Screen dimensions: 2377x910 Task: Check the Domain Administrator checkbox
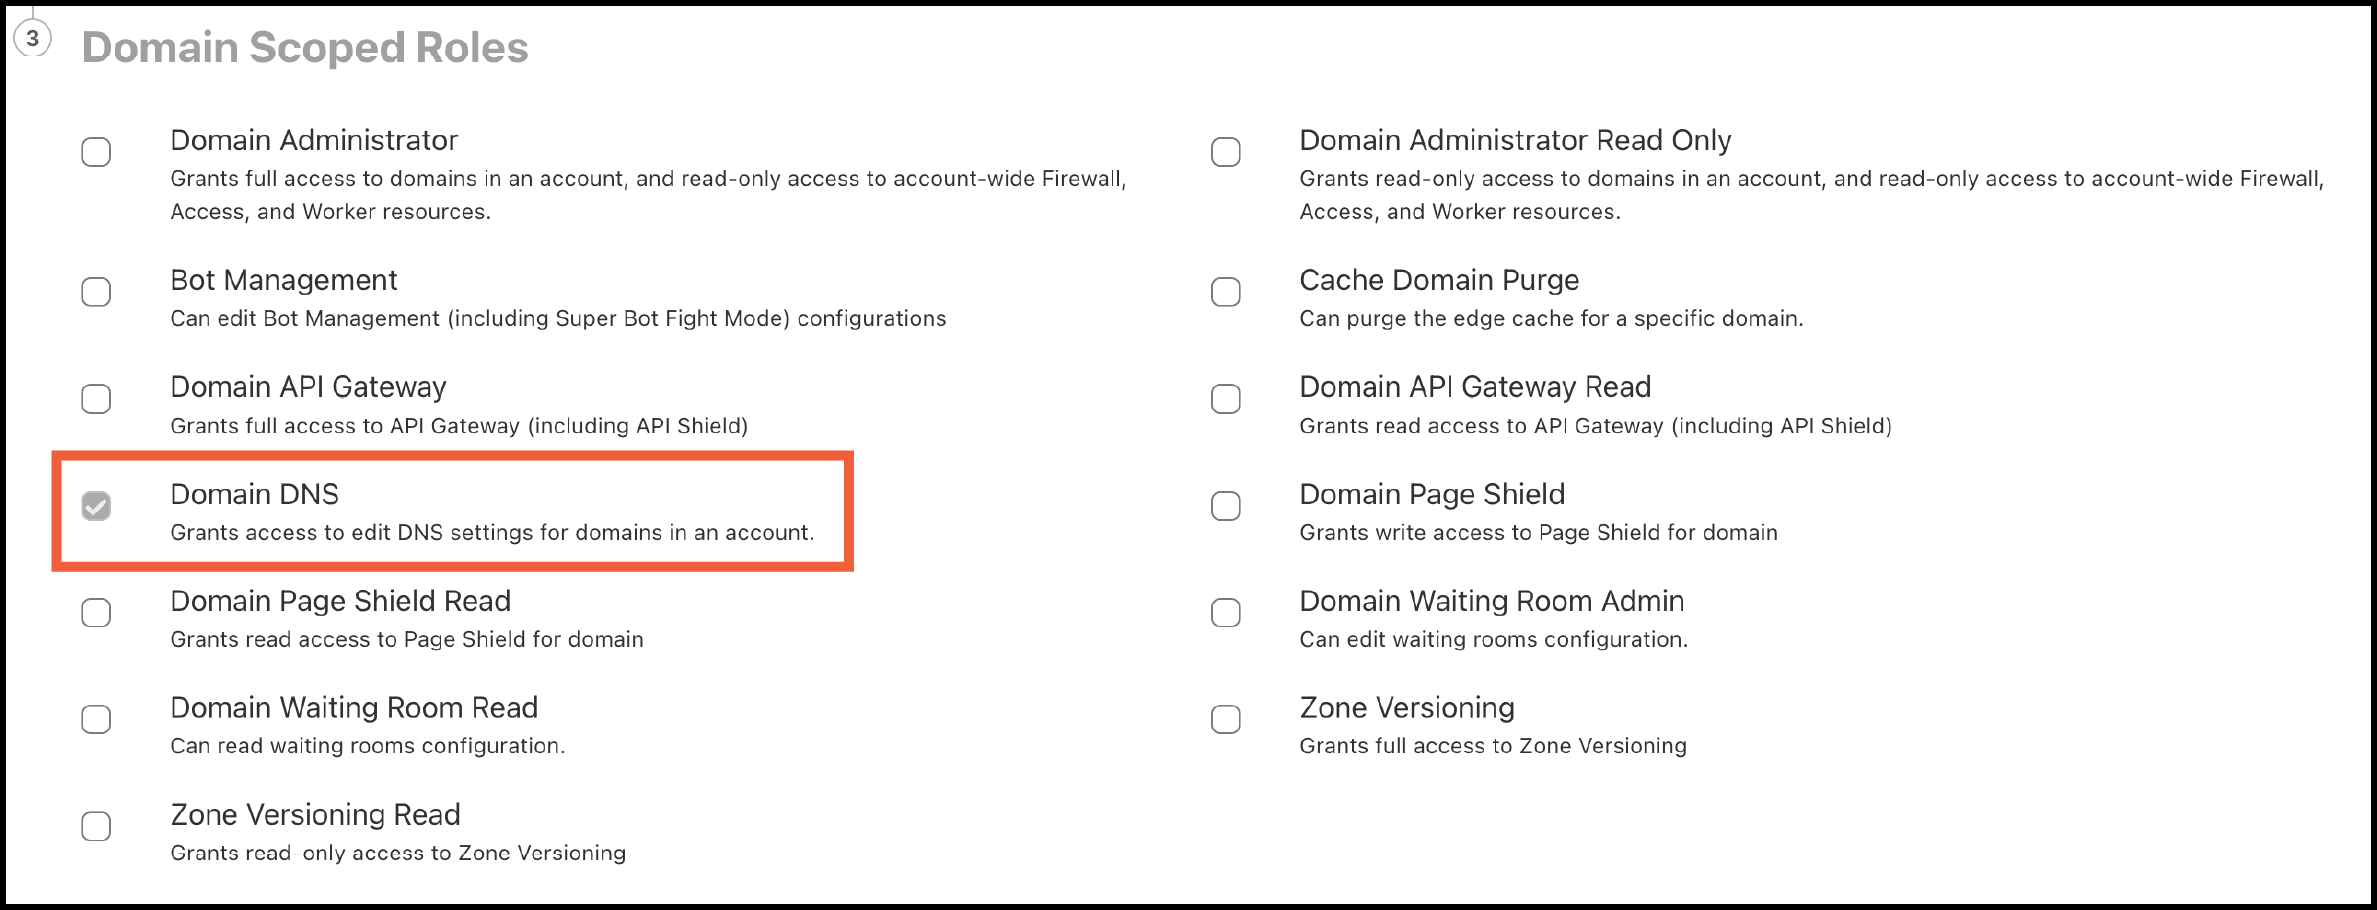(x=96, y=152)
